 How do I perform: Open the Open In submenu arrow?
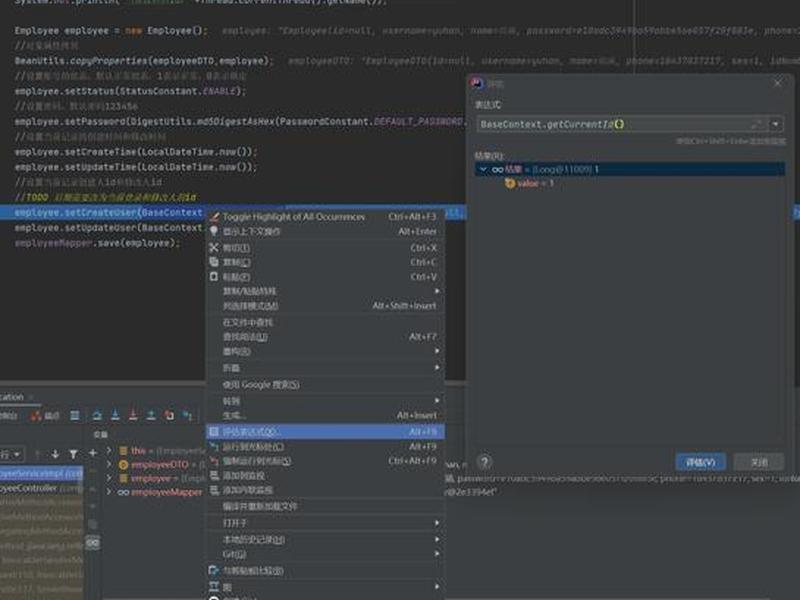click(x=437, y=523)
